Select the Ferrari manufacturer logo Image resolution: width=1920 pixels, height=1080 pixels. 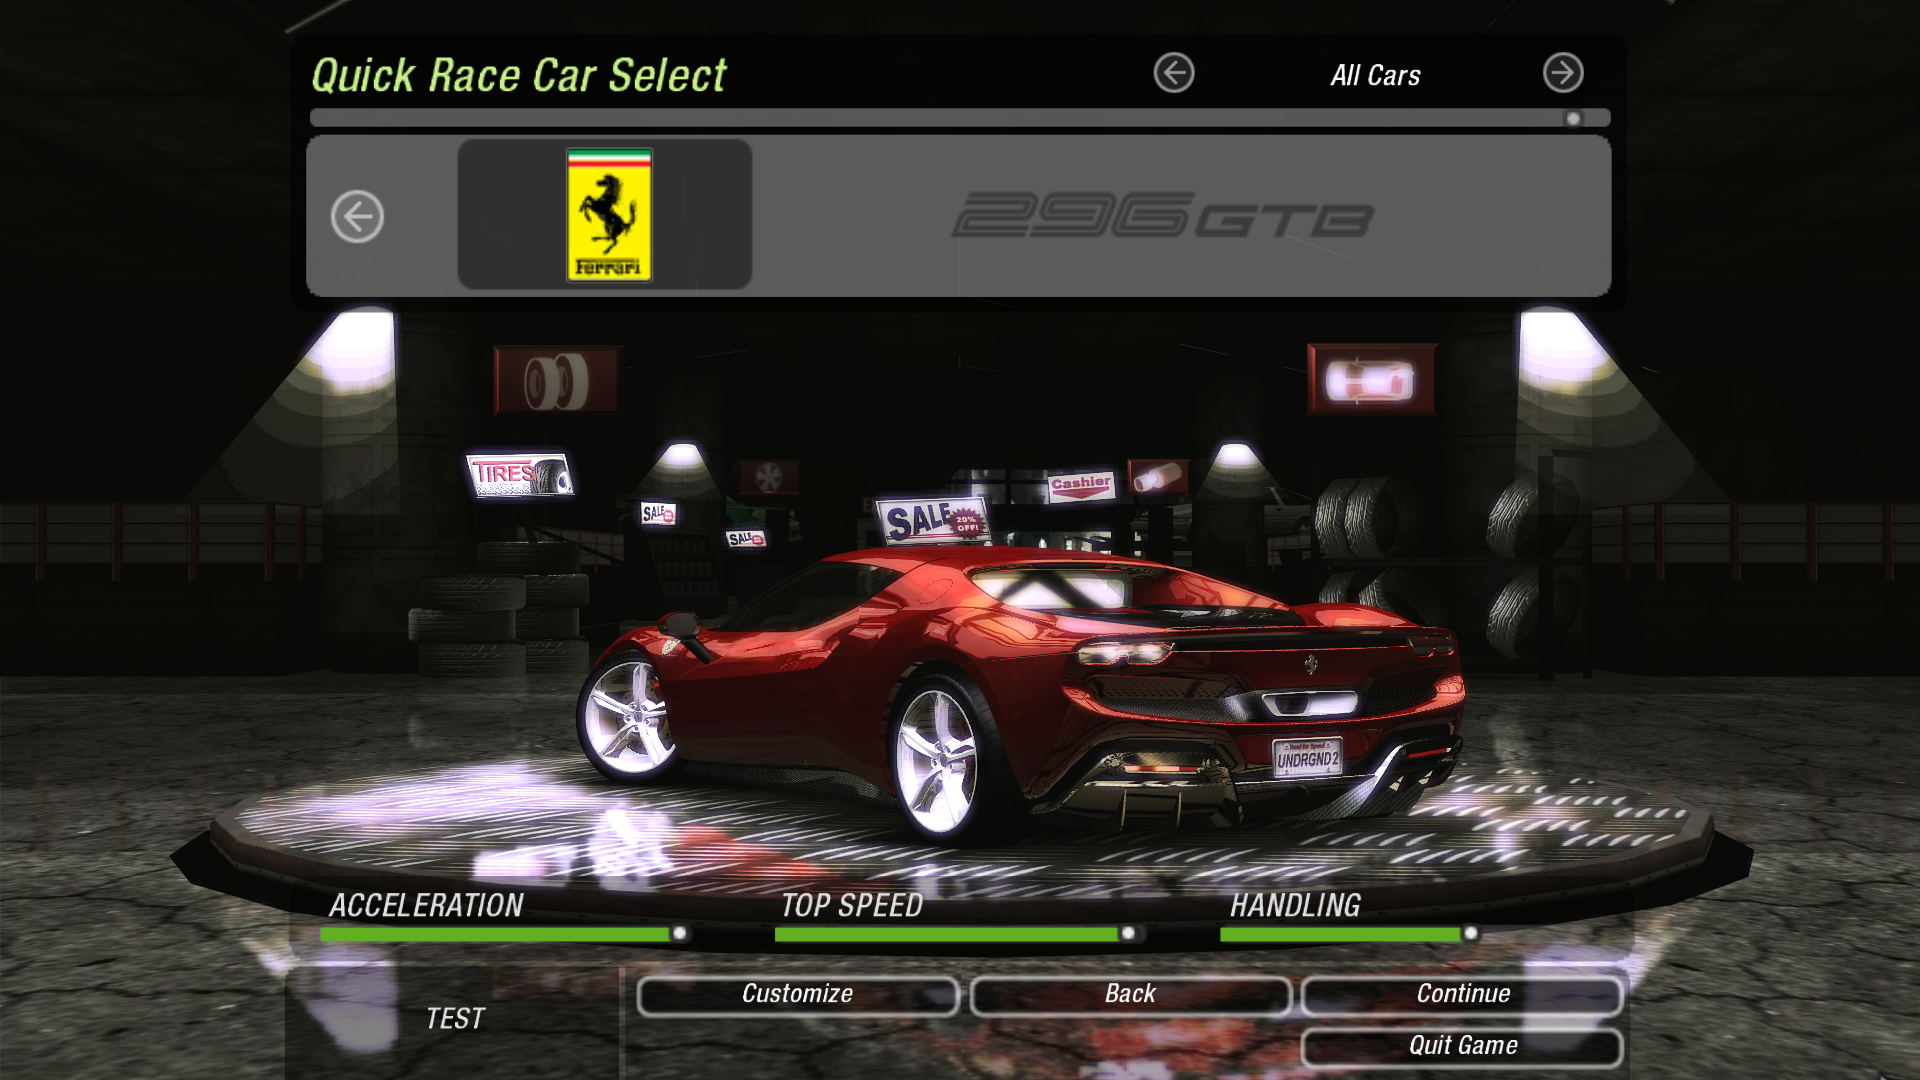(x=609, y=214)
